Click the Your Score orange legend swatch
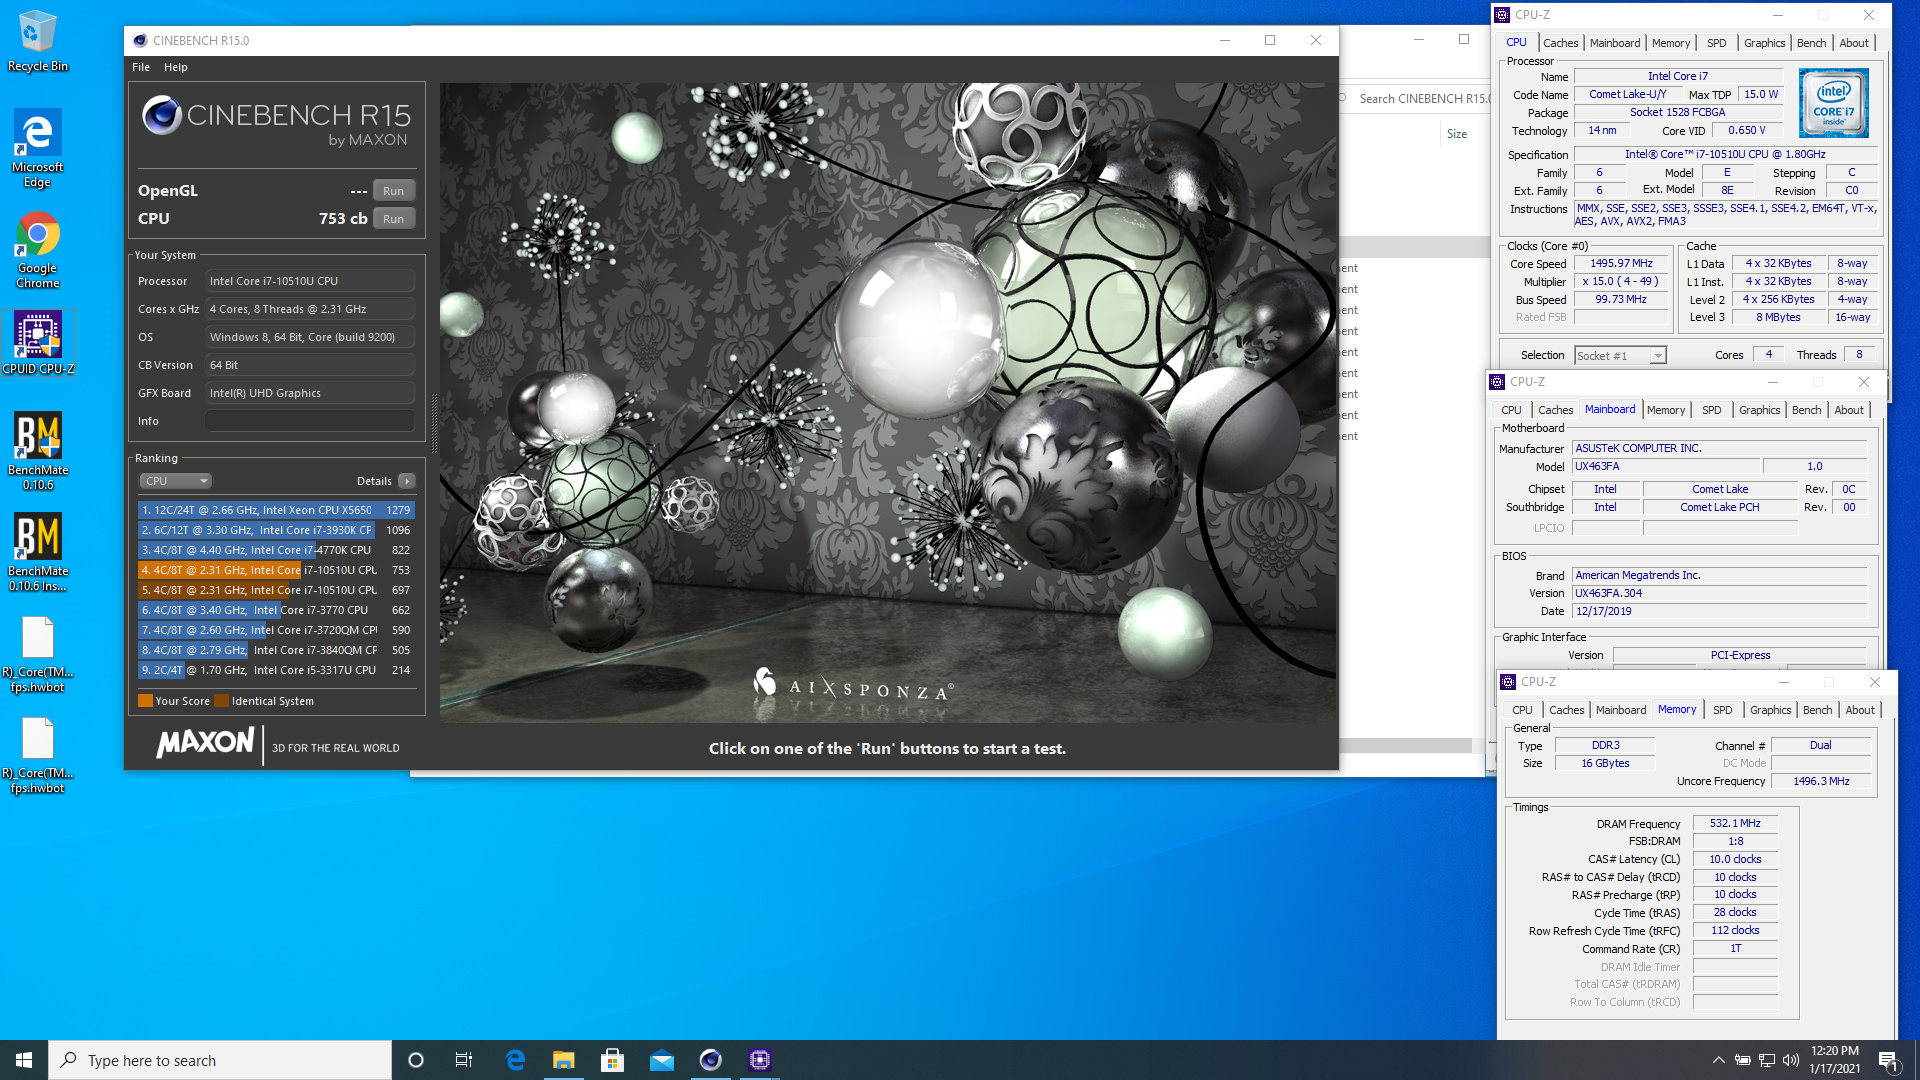Image resolution: width=1920 pixels, height=1080 pixels. (x=145, y=701)
